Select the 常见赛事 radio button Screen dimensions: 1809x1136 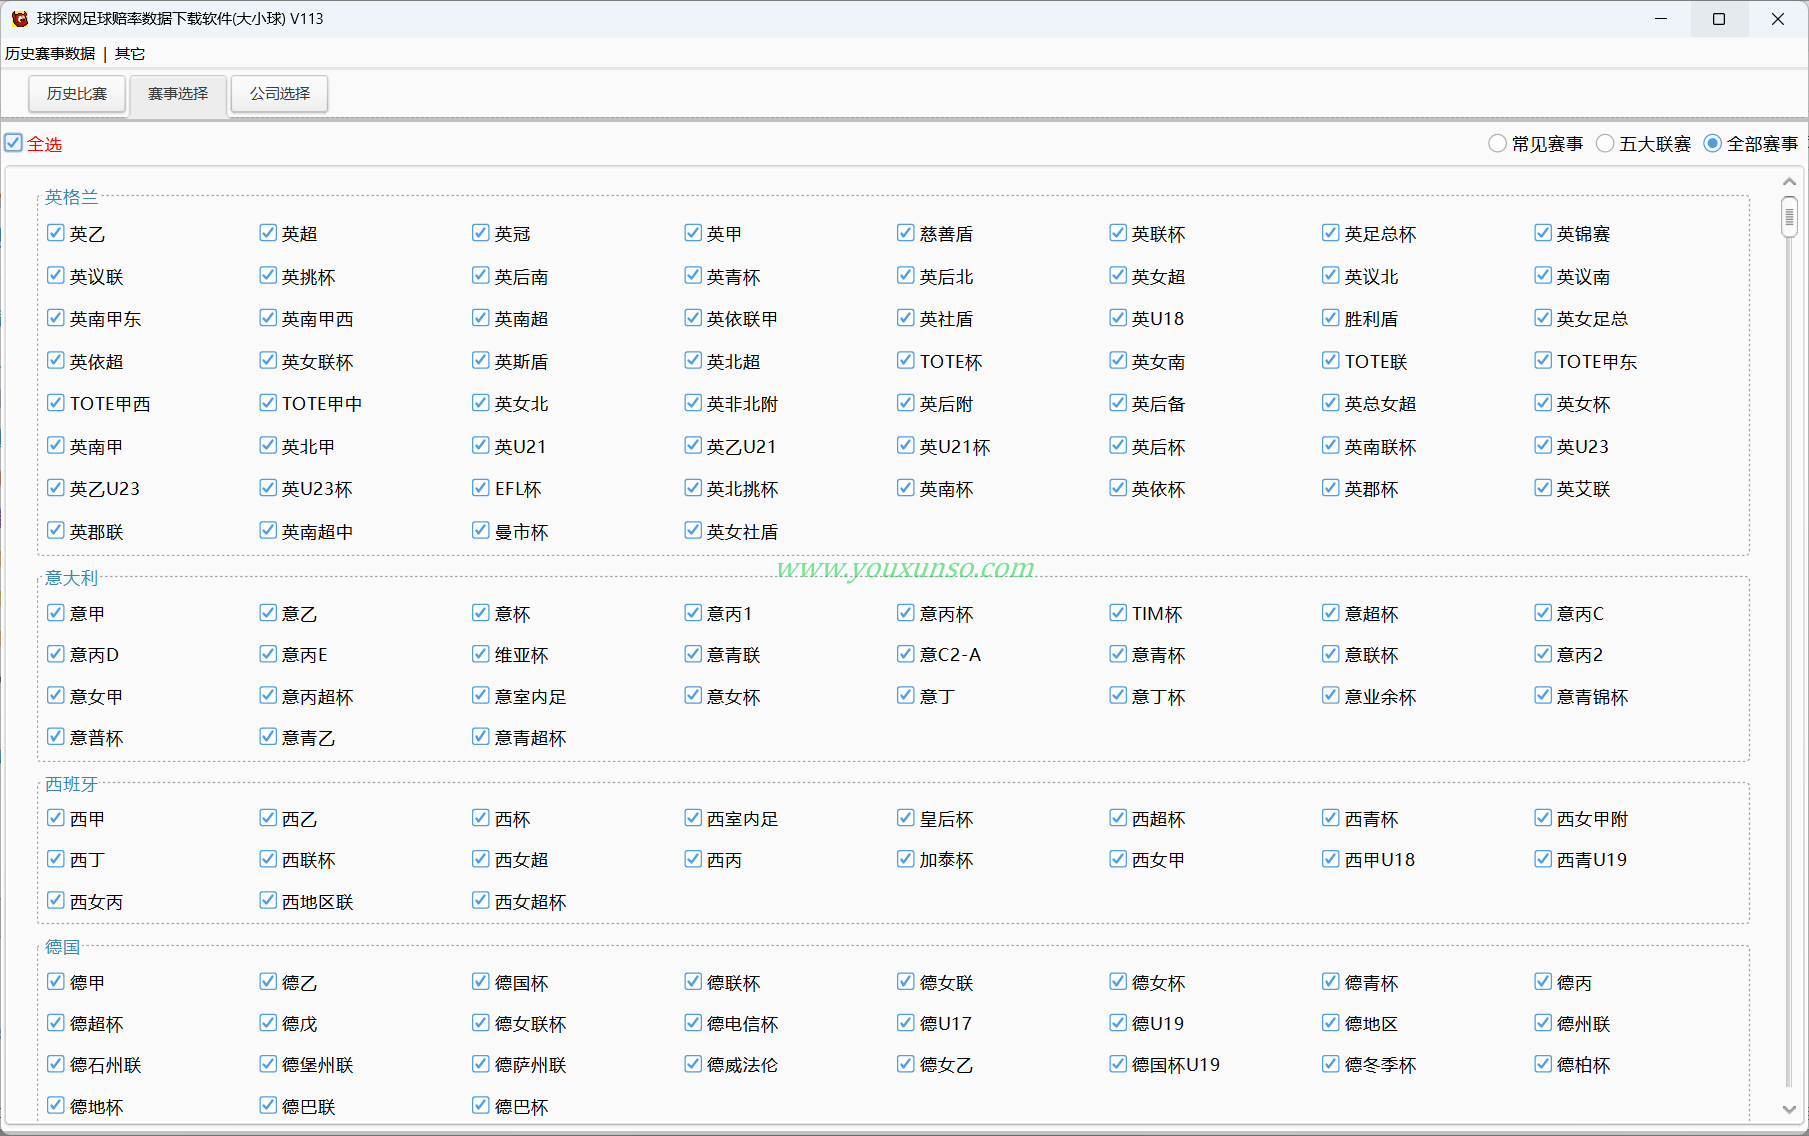1497,144
